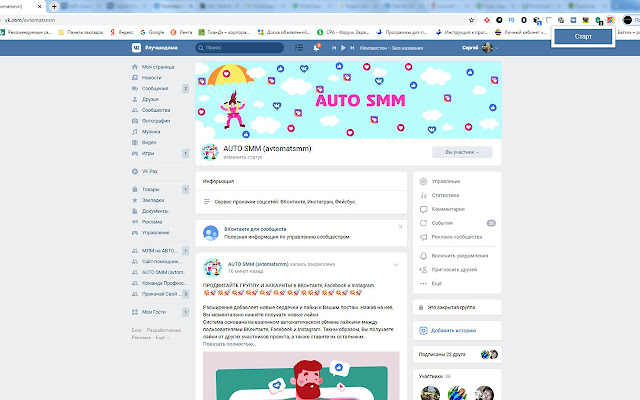Viewport: 640px width, 400px height.
Task: Open the pinned post image with bearded man
Action: tap(301, 376)
